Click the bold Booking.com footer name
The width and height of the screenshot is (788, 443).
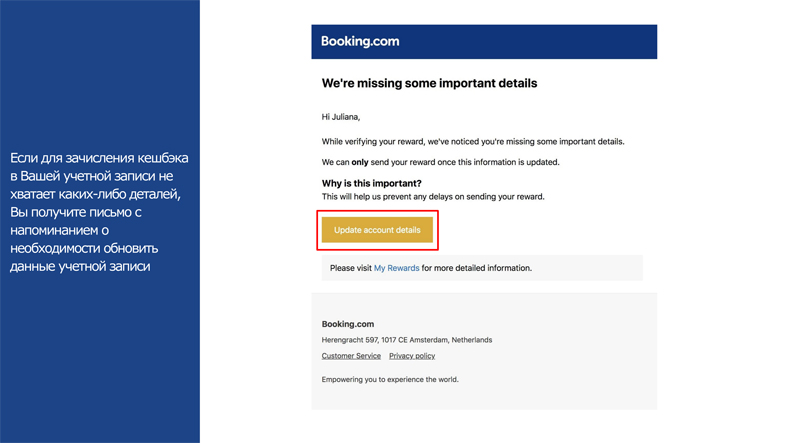(348, 324)
